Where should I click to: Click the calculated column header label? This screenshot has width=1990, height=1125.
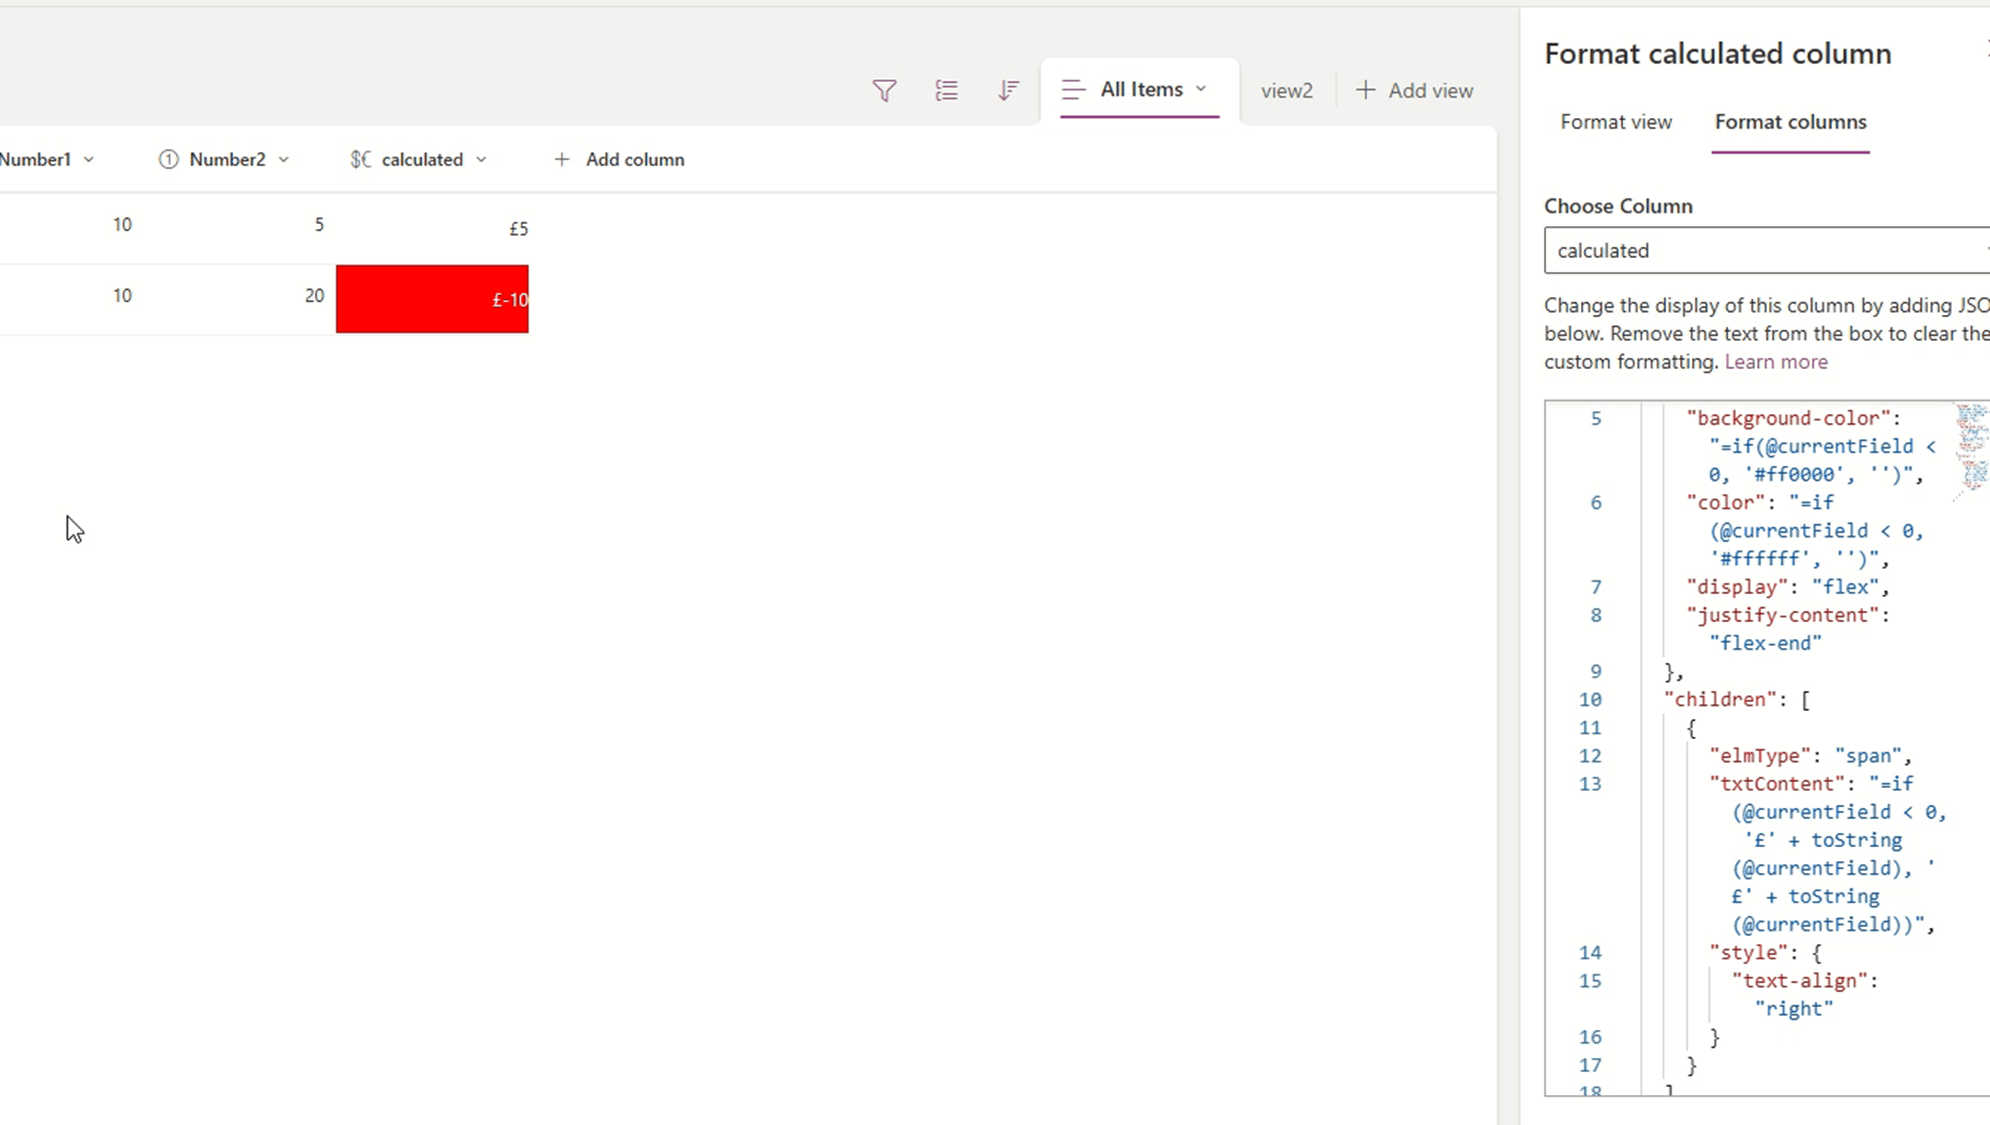coord(422,160)
